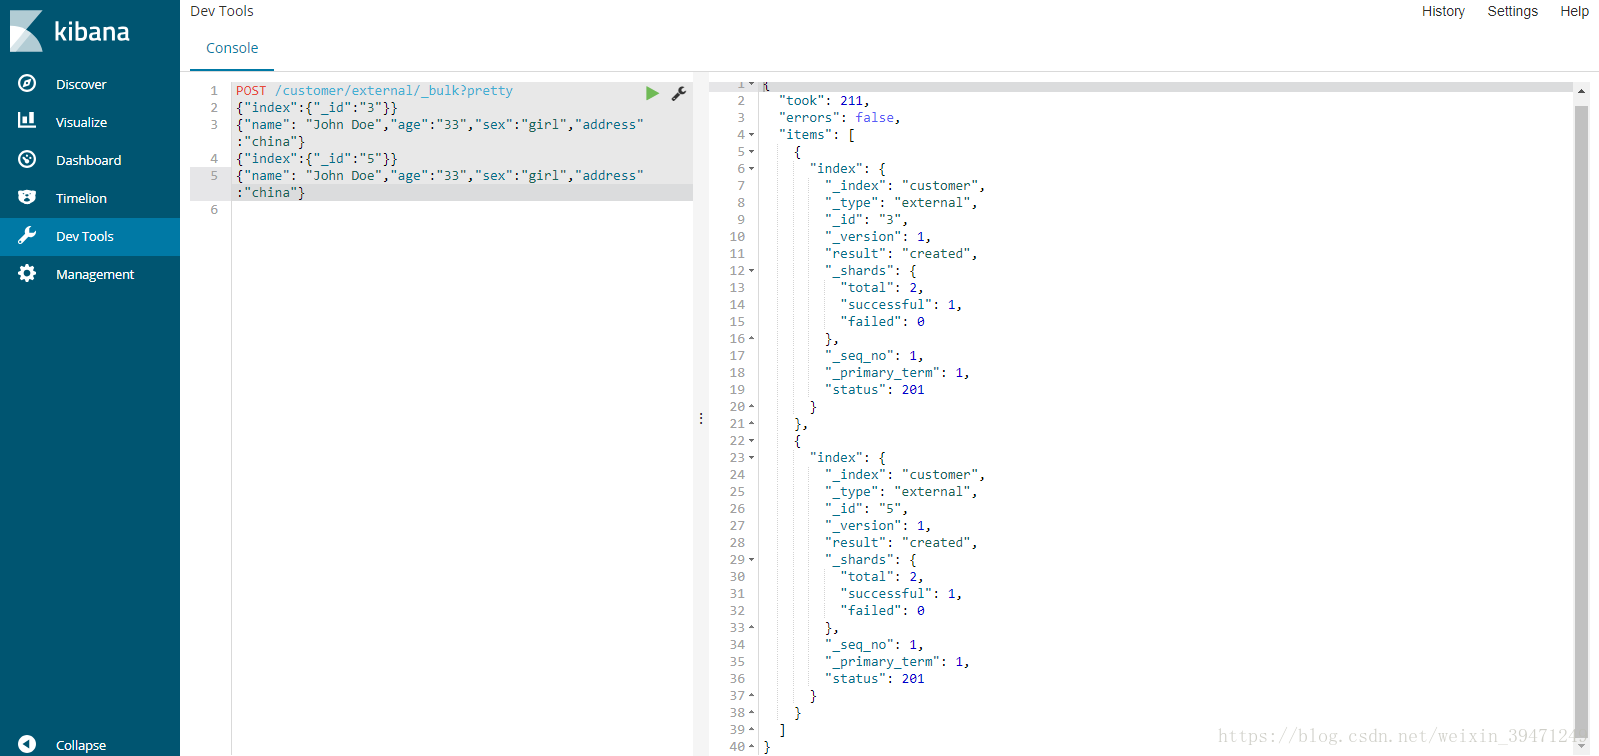The width and height of the screenshot is (1599, 756).
Task: Click the Discover sidebar label
Action: tap(81, 85)
